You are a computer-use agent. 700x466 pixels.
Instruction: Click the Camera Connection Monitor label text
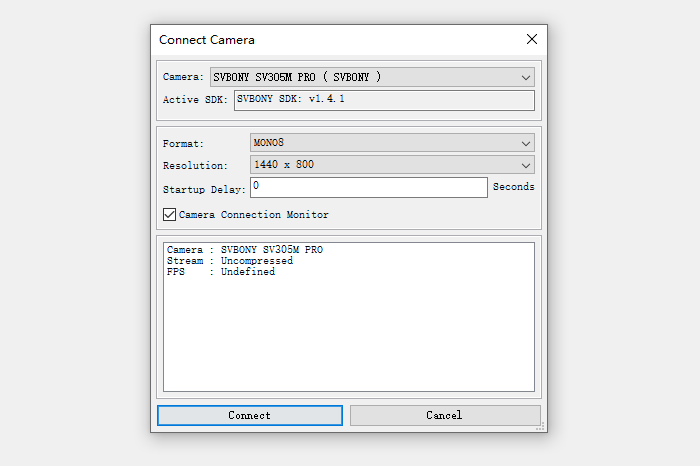(x=253, y=215)
